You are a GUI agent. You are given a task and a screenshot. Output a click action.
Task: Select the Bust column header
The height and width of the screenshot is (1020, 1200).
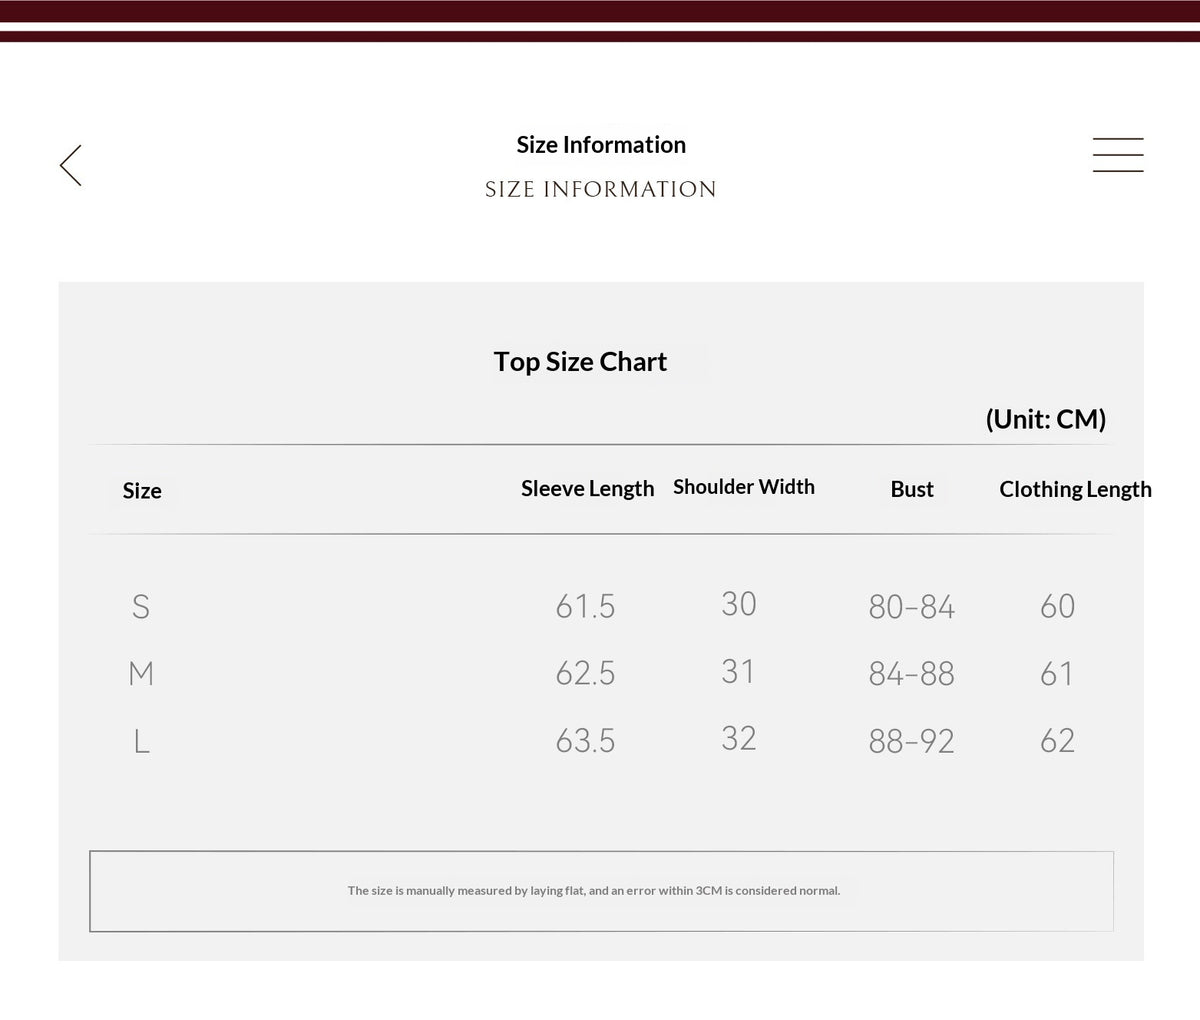click(x=912, y=489)
